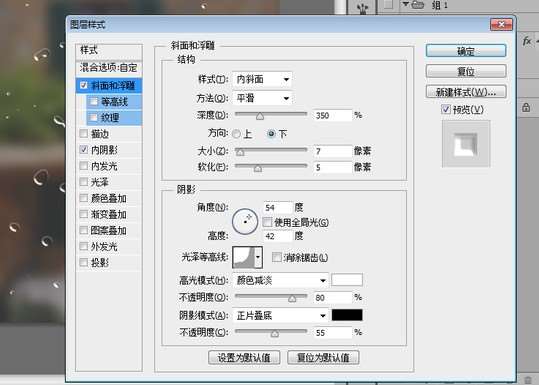Uncheck the 内阴影 checkbox
Screen dimensions: 539x385
[x=84, y=150]
